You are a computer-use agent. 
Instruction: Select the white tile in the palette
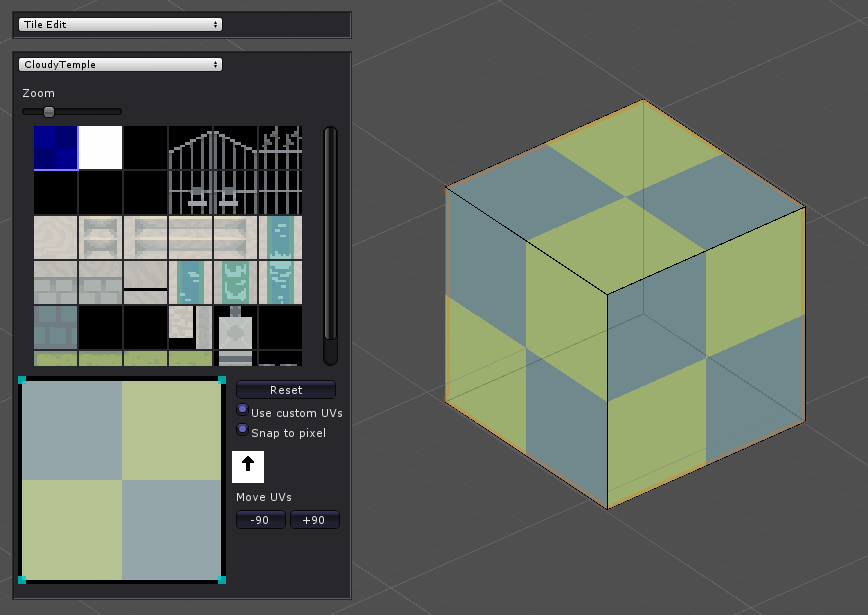coord(100,147)
